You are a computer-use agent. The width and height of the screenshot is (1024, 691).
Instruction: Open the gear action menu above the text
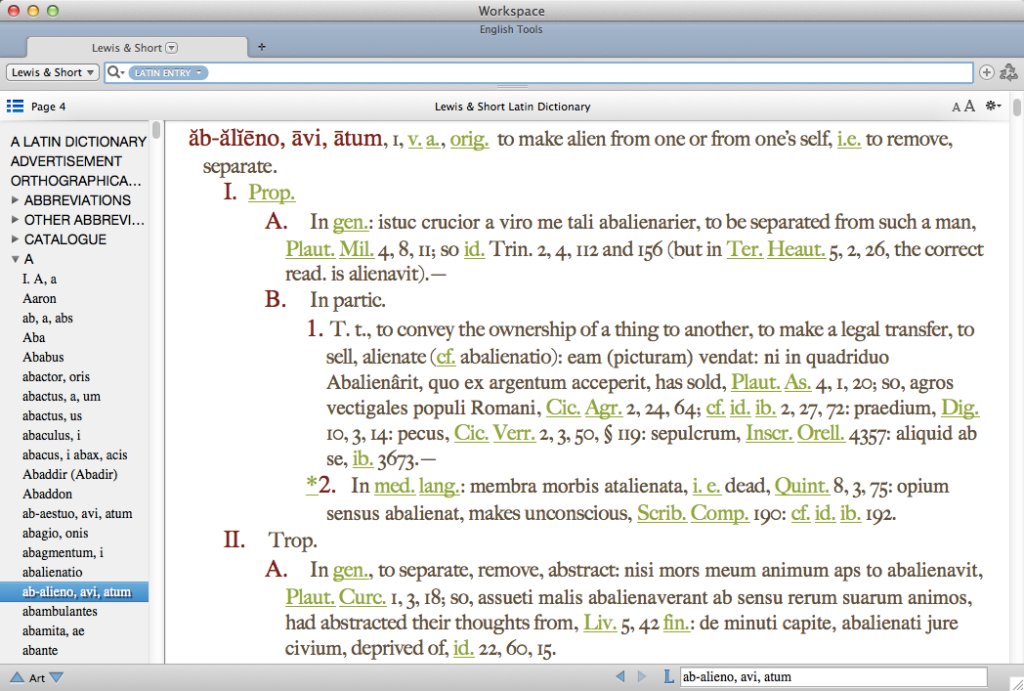coord(993,104)
